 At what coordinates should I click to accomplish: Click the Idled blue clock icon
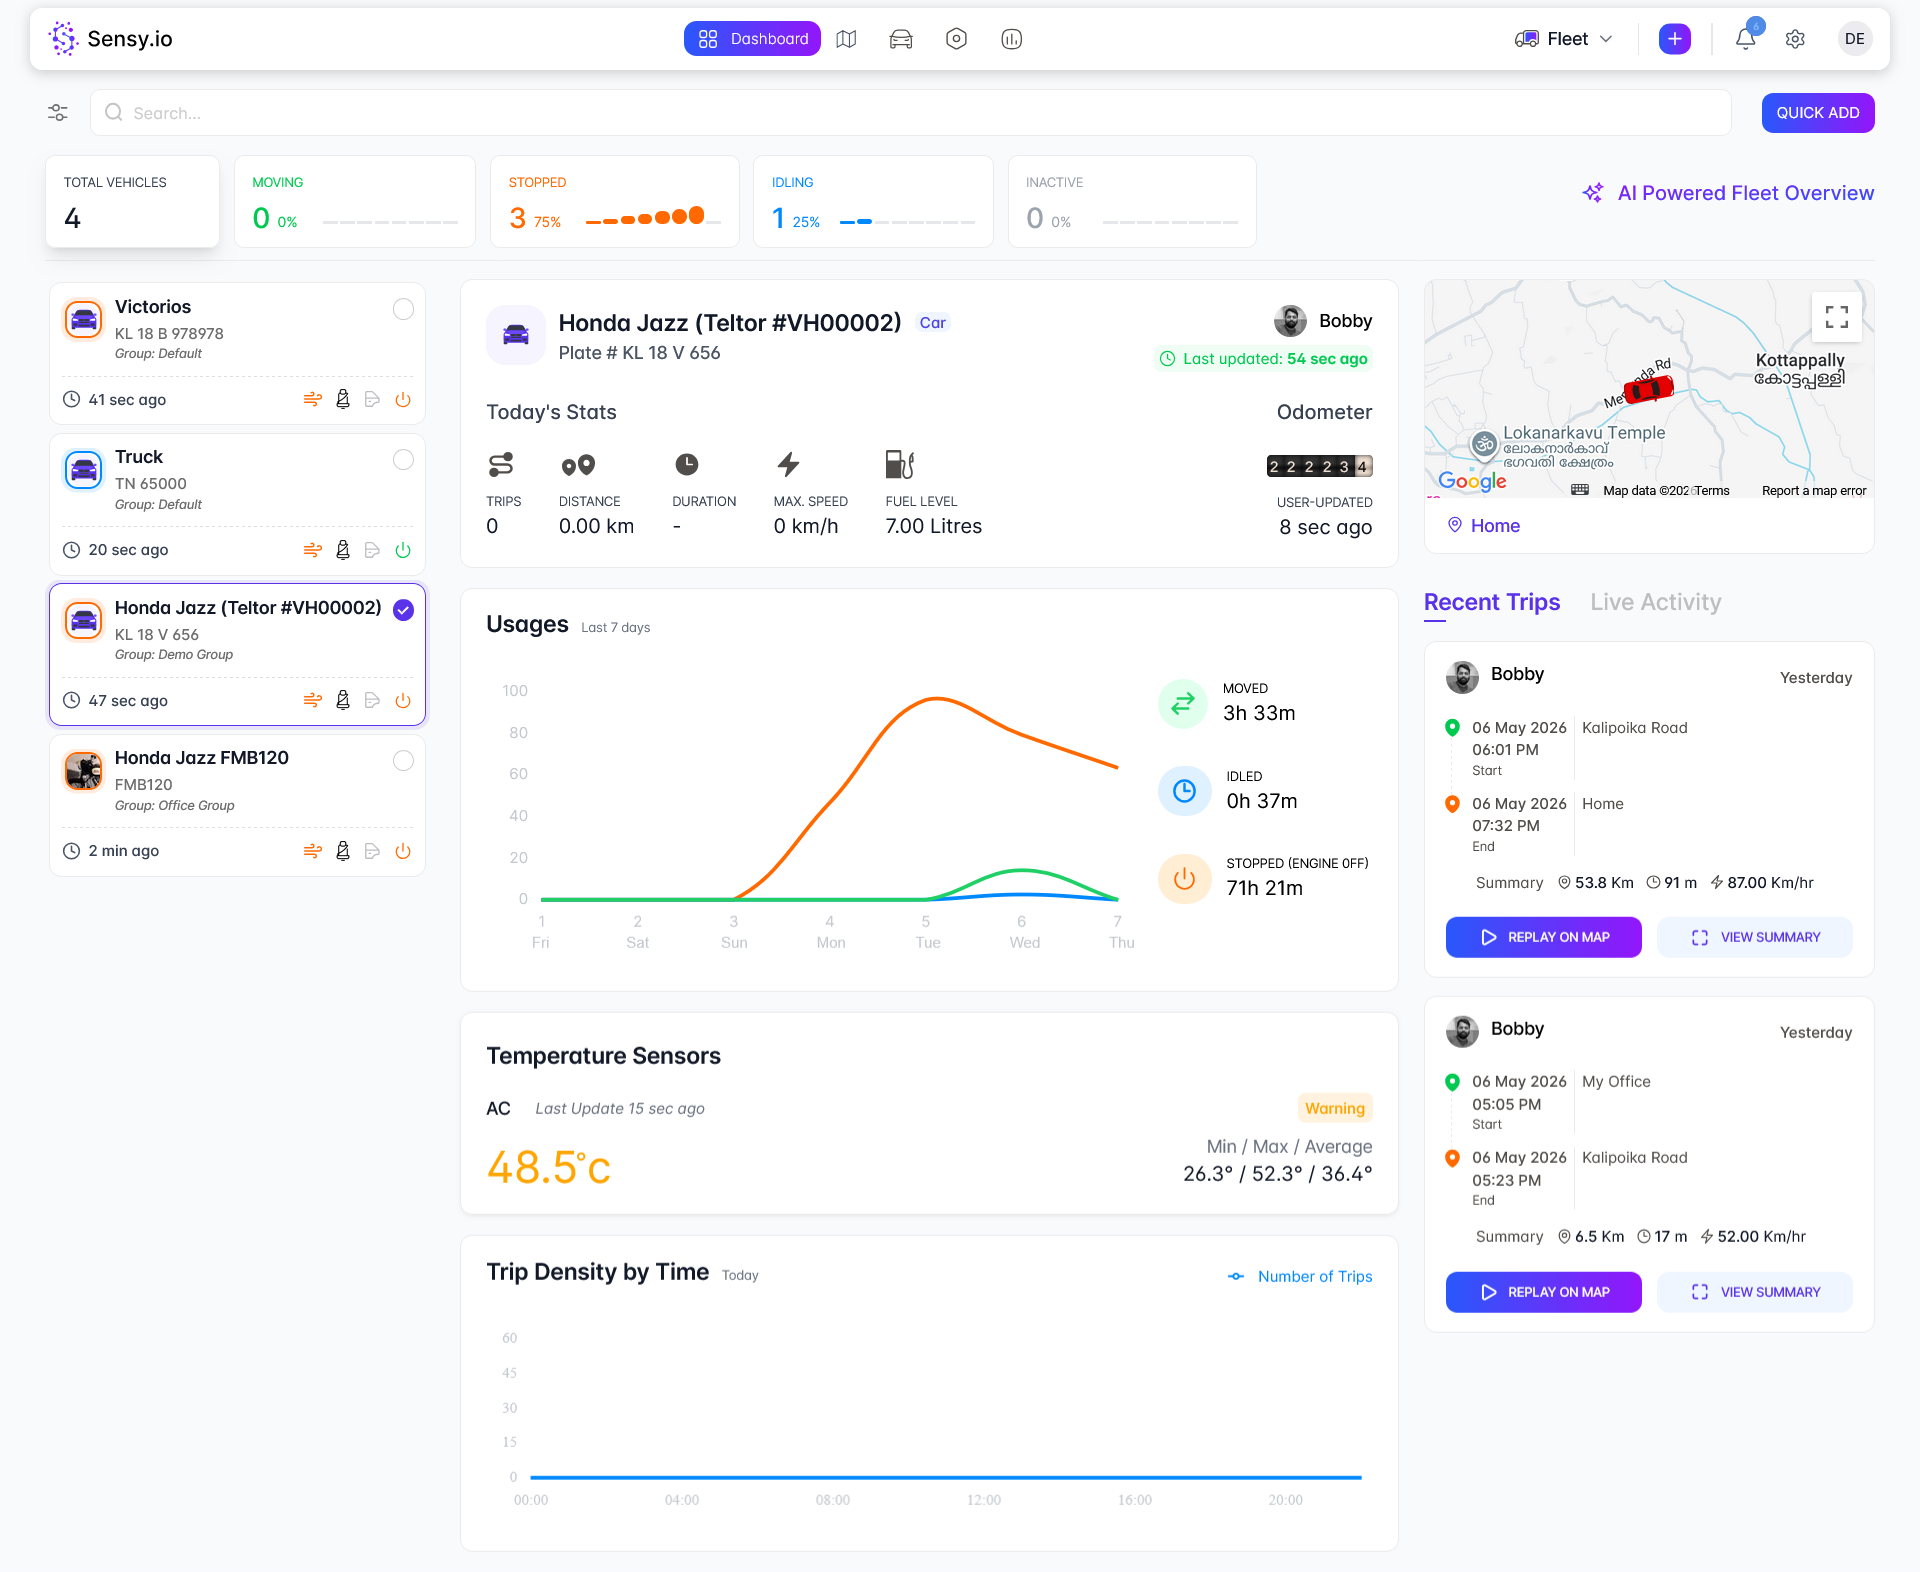coord(1184,791)
